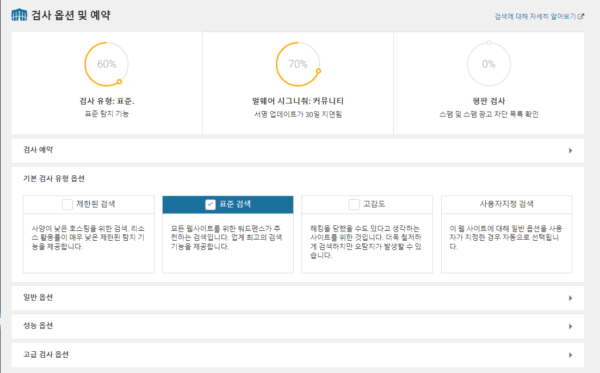The image size is (600, 373).
Task: Click the '고감도' description card body
Action: (x=367, y=243)
